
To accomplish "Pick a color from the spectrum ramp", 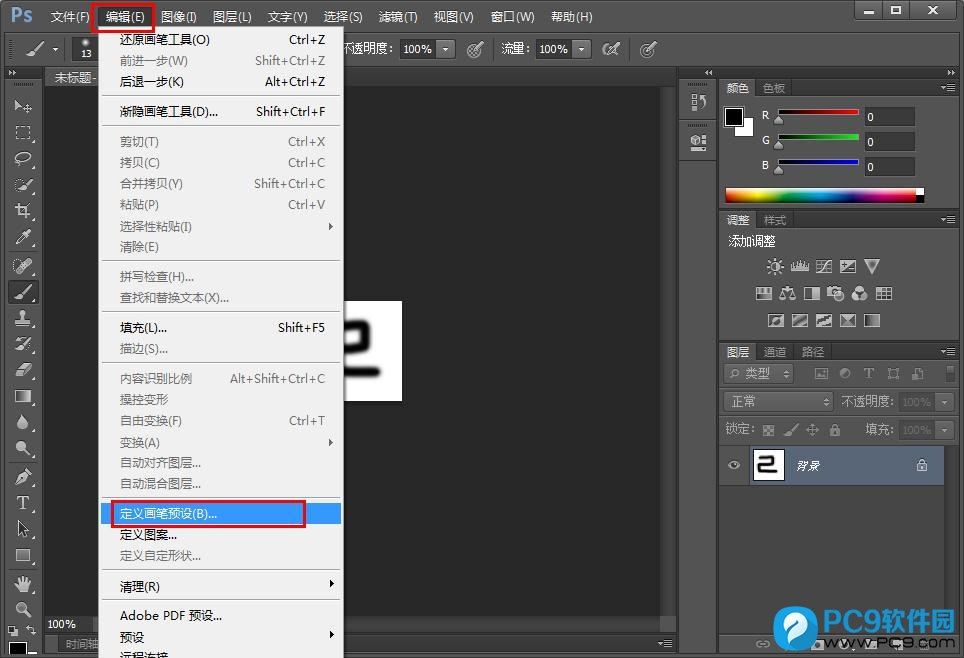I will coord(824,196).
